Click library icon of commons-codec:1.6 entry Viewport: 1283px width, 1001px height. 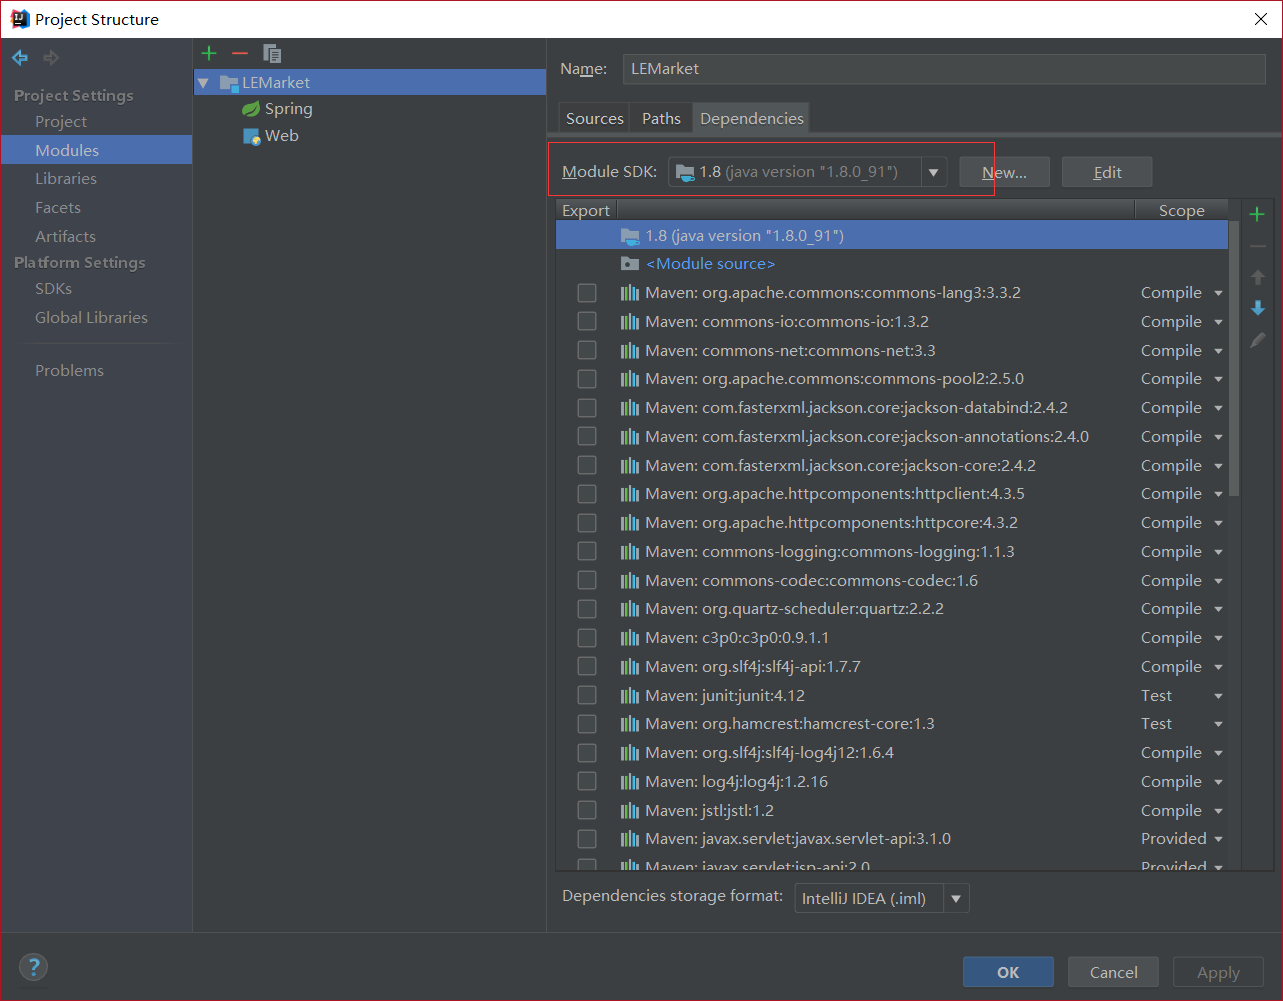click(x=629, y=581)
